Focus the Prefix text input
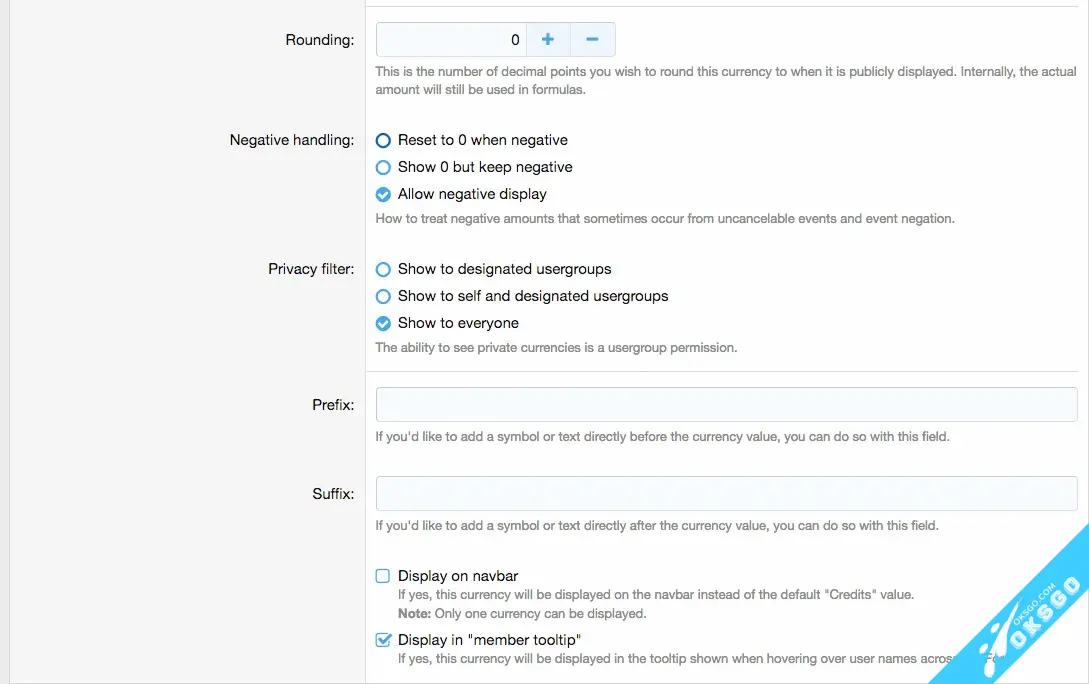Viewport: 1089px width, 684px height. pyautogui.click(x=726, y=405)
